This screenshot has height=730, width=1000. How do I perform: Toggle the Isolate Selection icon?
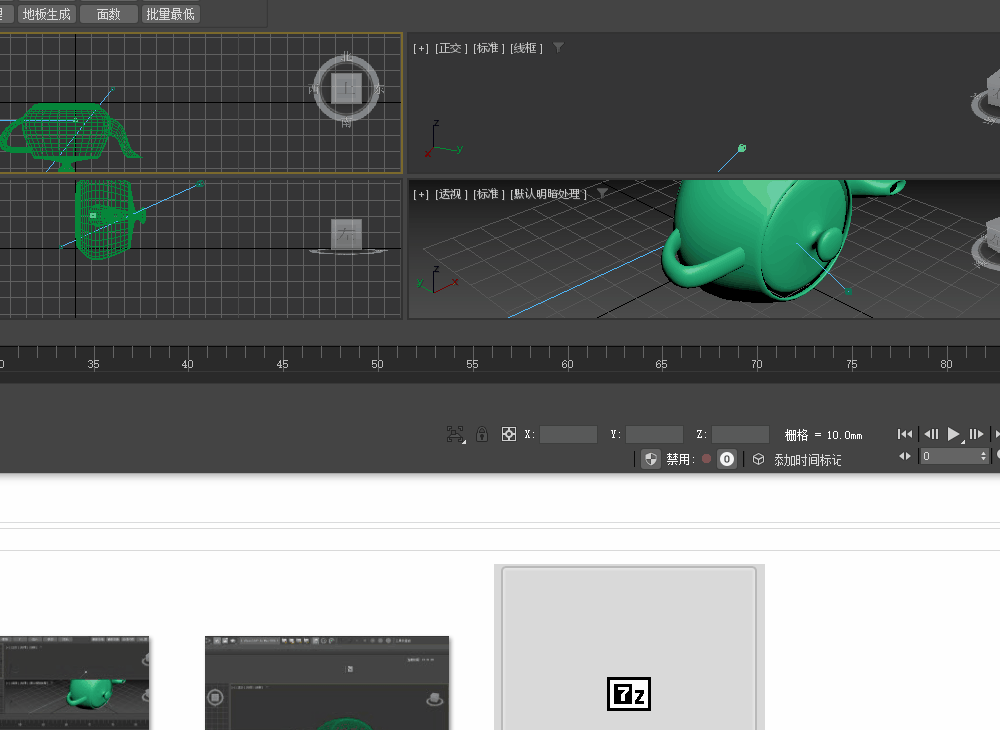(455, 434)
